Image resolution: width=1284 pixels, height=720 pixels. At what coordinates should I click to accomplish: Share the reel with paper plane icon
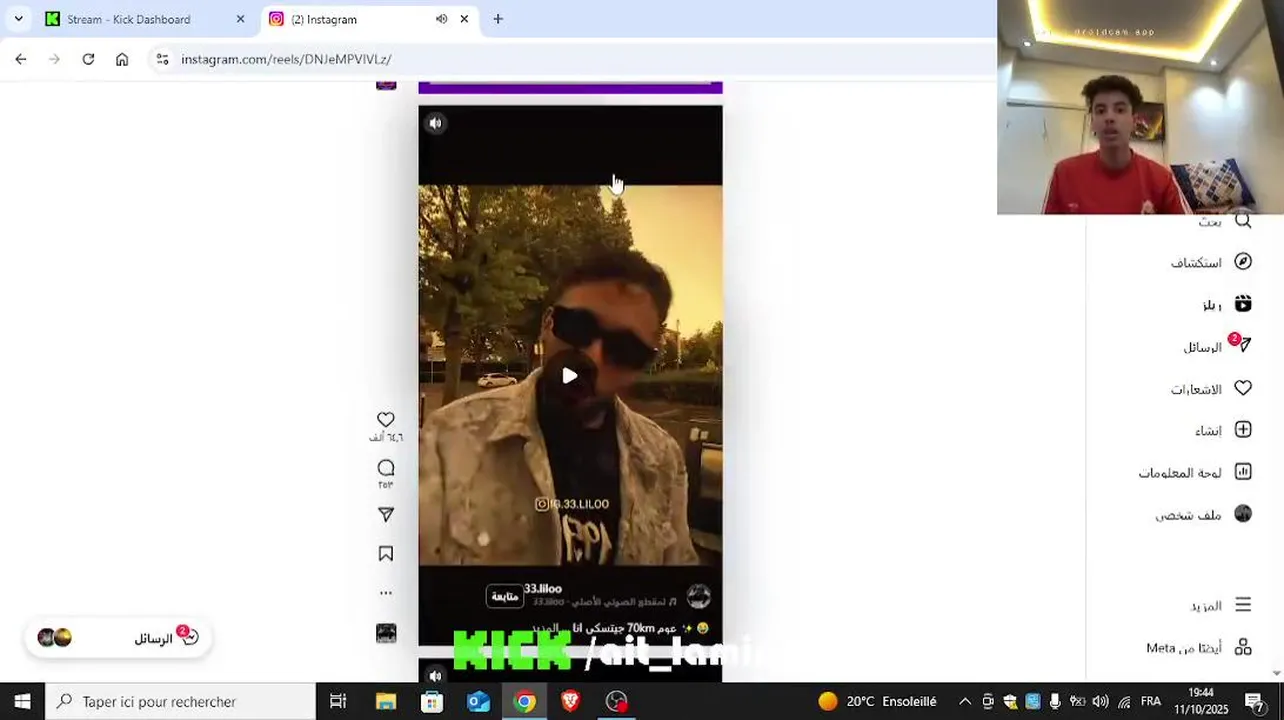386,514
